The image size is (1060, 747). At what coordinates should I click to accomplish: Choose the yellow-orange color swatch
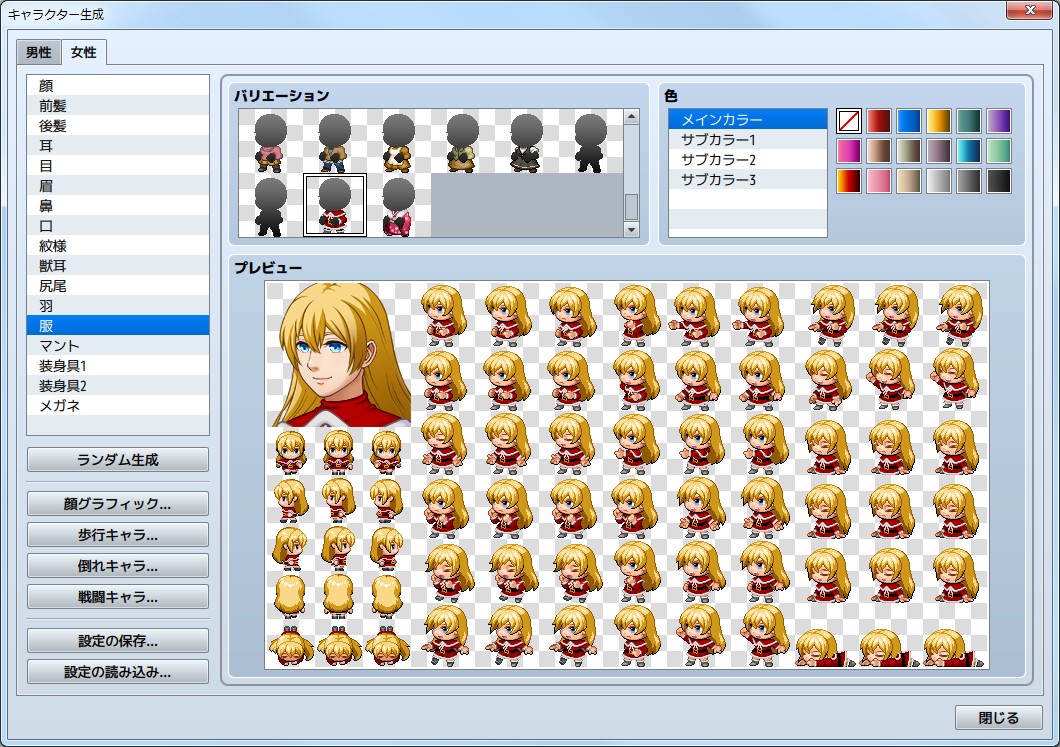pos(938,121)
